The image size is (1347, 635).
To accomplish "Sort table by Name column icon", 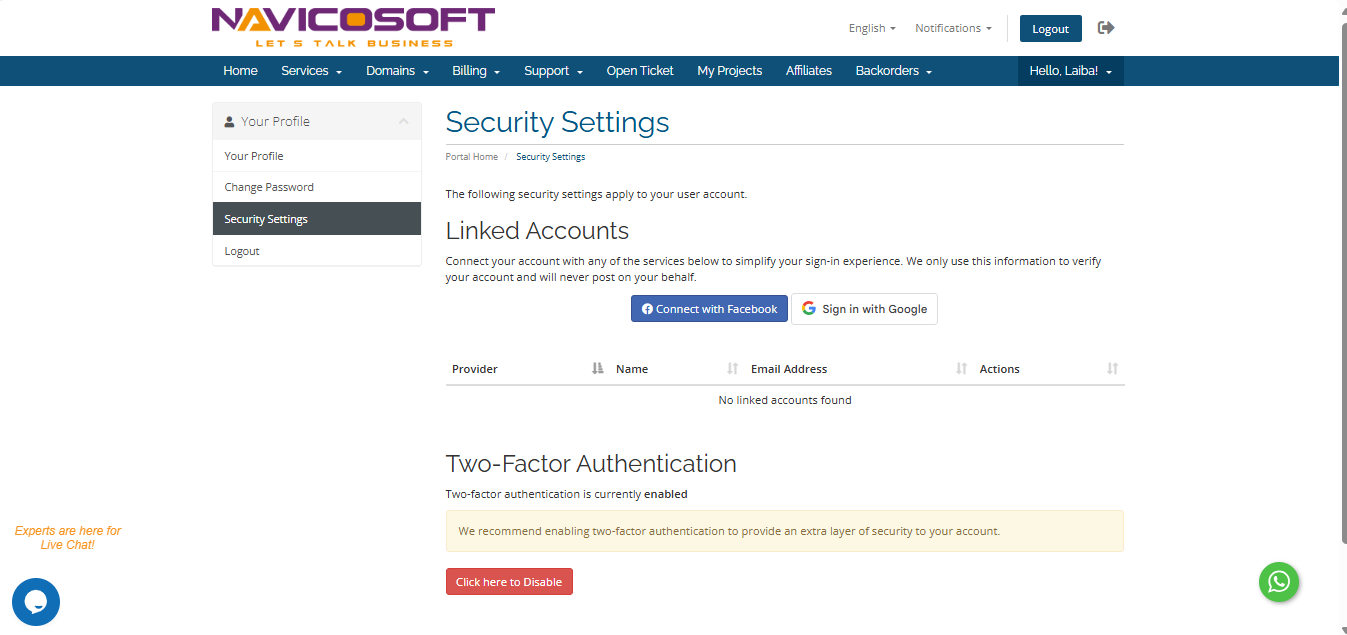I will pyautogui.click(x=732, y=369).
